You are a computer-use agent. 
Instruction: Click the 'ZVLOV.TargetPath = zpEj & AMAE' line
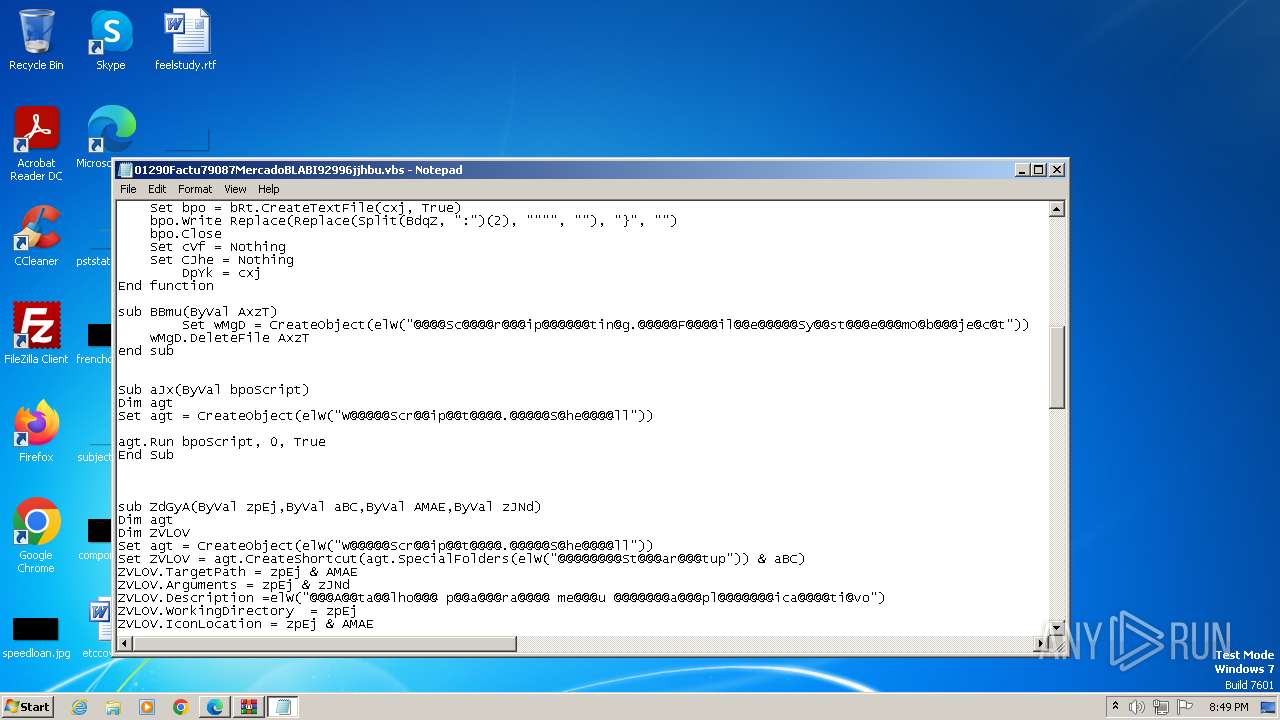238,572
